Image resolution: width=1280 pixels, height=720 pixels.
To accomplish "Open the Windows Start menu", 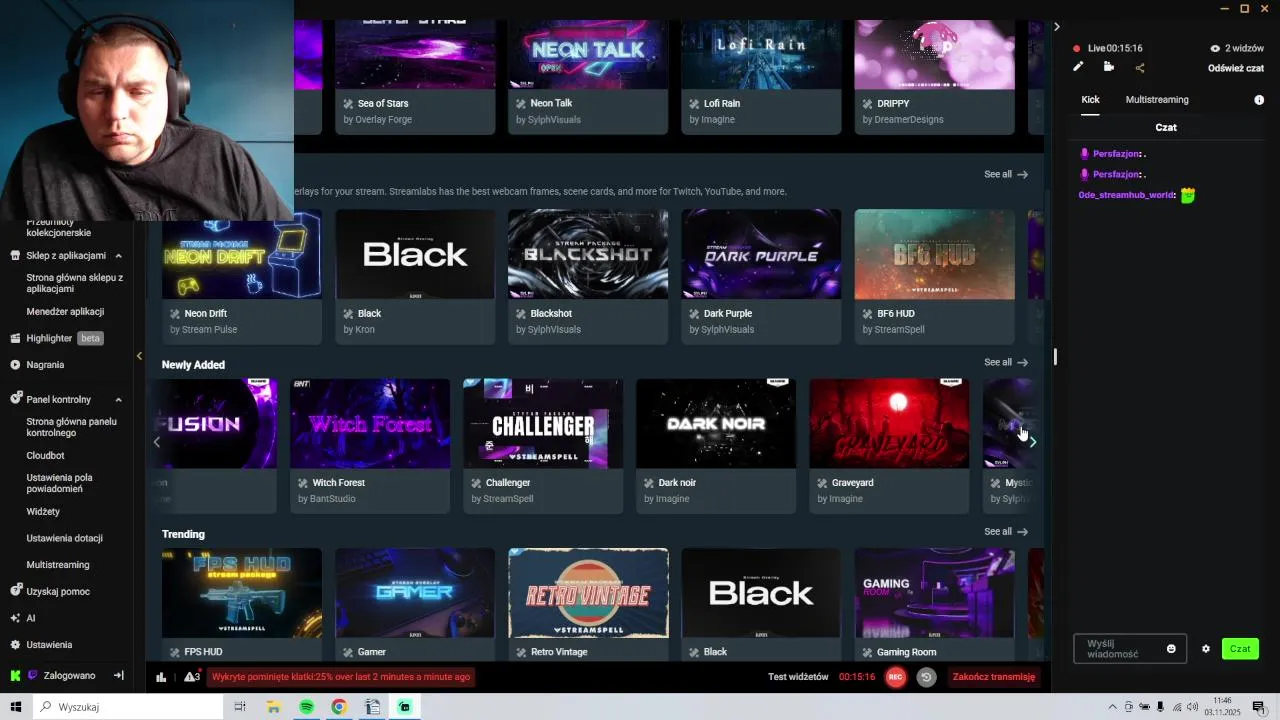I will click(x=16, y=707).
